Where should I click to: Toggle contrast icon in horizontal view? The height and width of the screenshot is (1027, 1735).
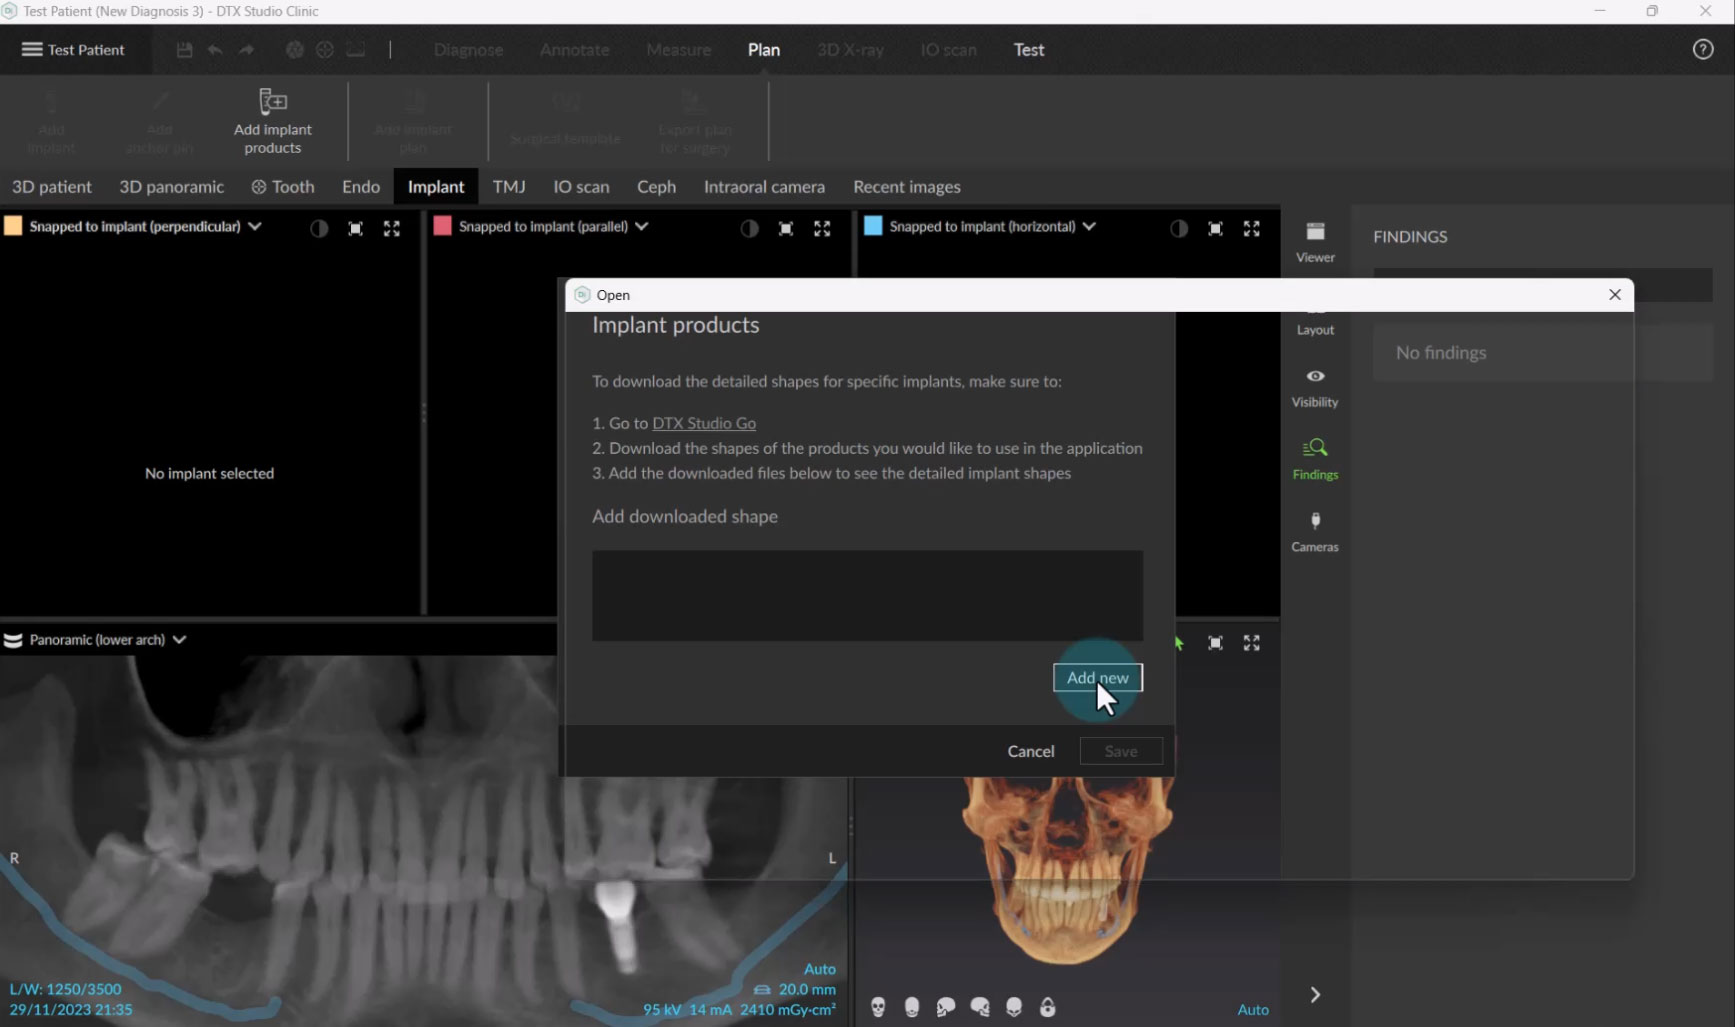point(1179,228)
